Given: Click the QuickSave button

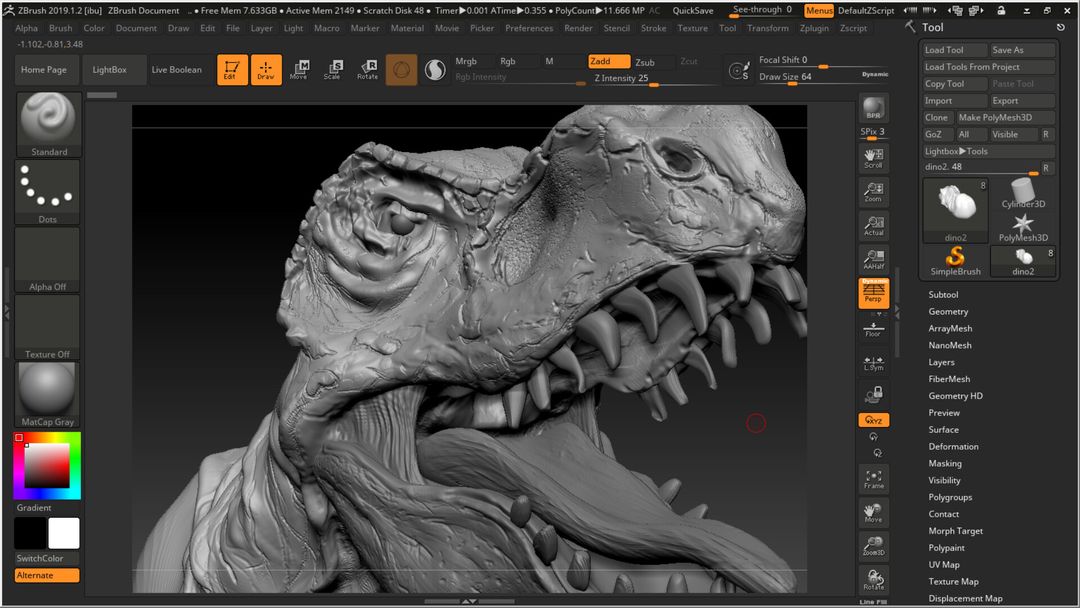Looking at the screenshot, I should pyautogui.click(x=693, y=10).
